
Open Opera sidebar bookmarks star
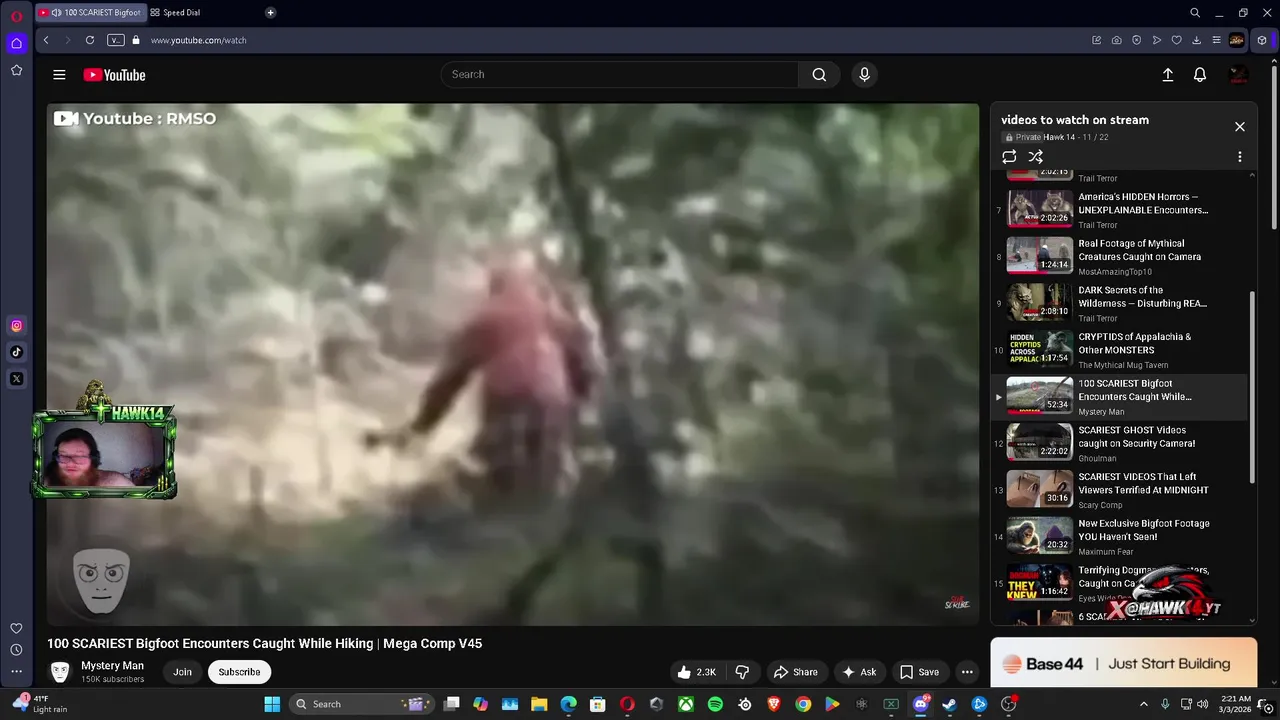tap(16, 70)
